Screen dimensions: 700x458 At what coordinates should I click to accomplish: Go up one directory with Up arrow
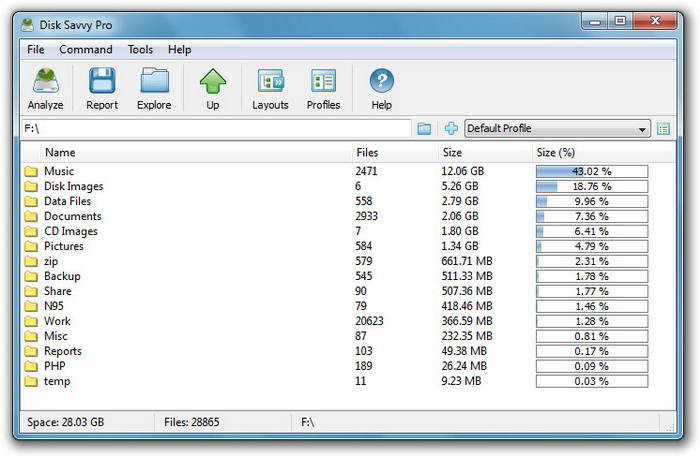tap(212, 81)
